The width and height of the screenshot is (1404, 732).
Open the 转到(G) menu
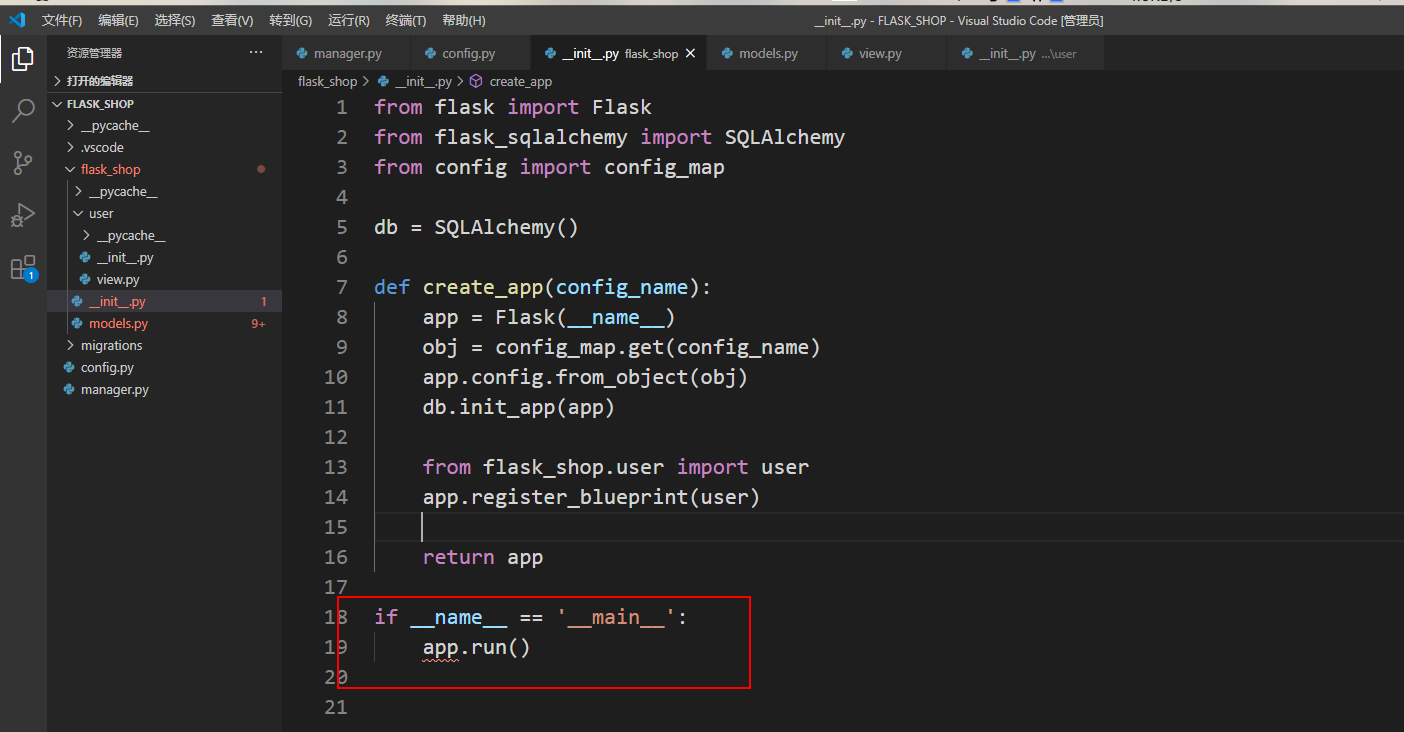[x=290, y=20]
